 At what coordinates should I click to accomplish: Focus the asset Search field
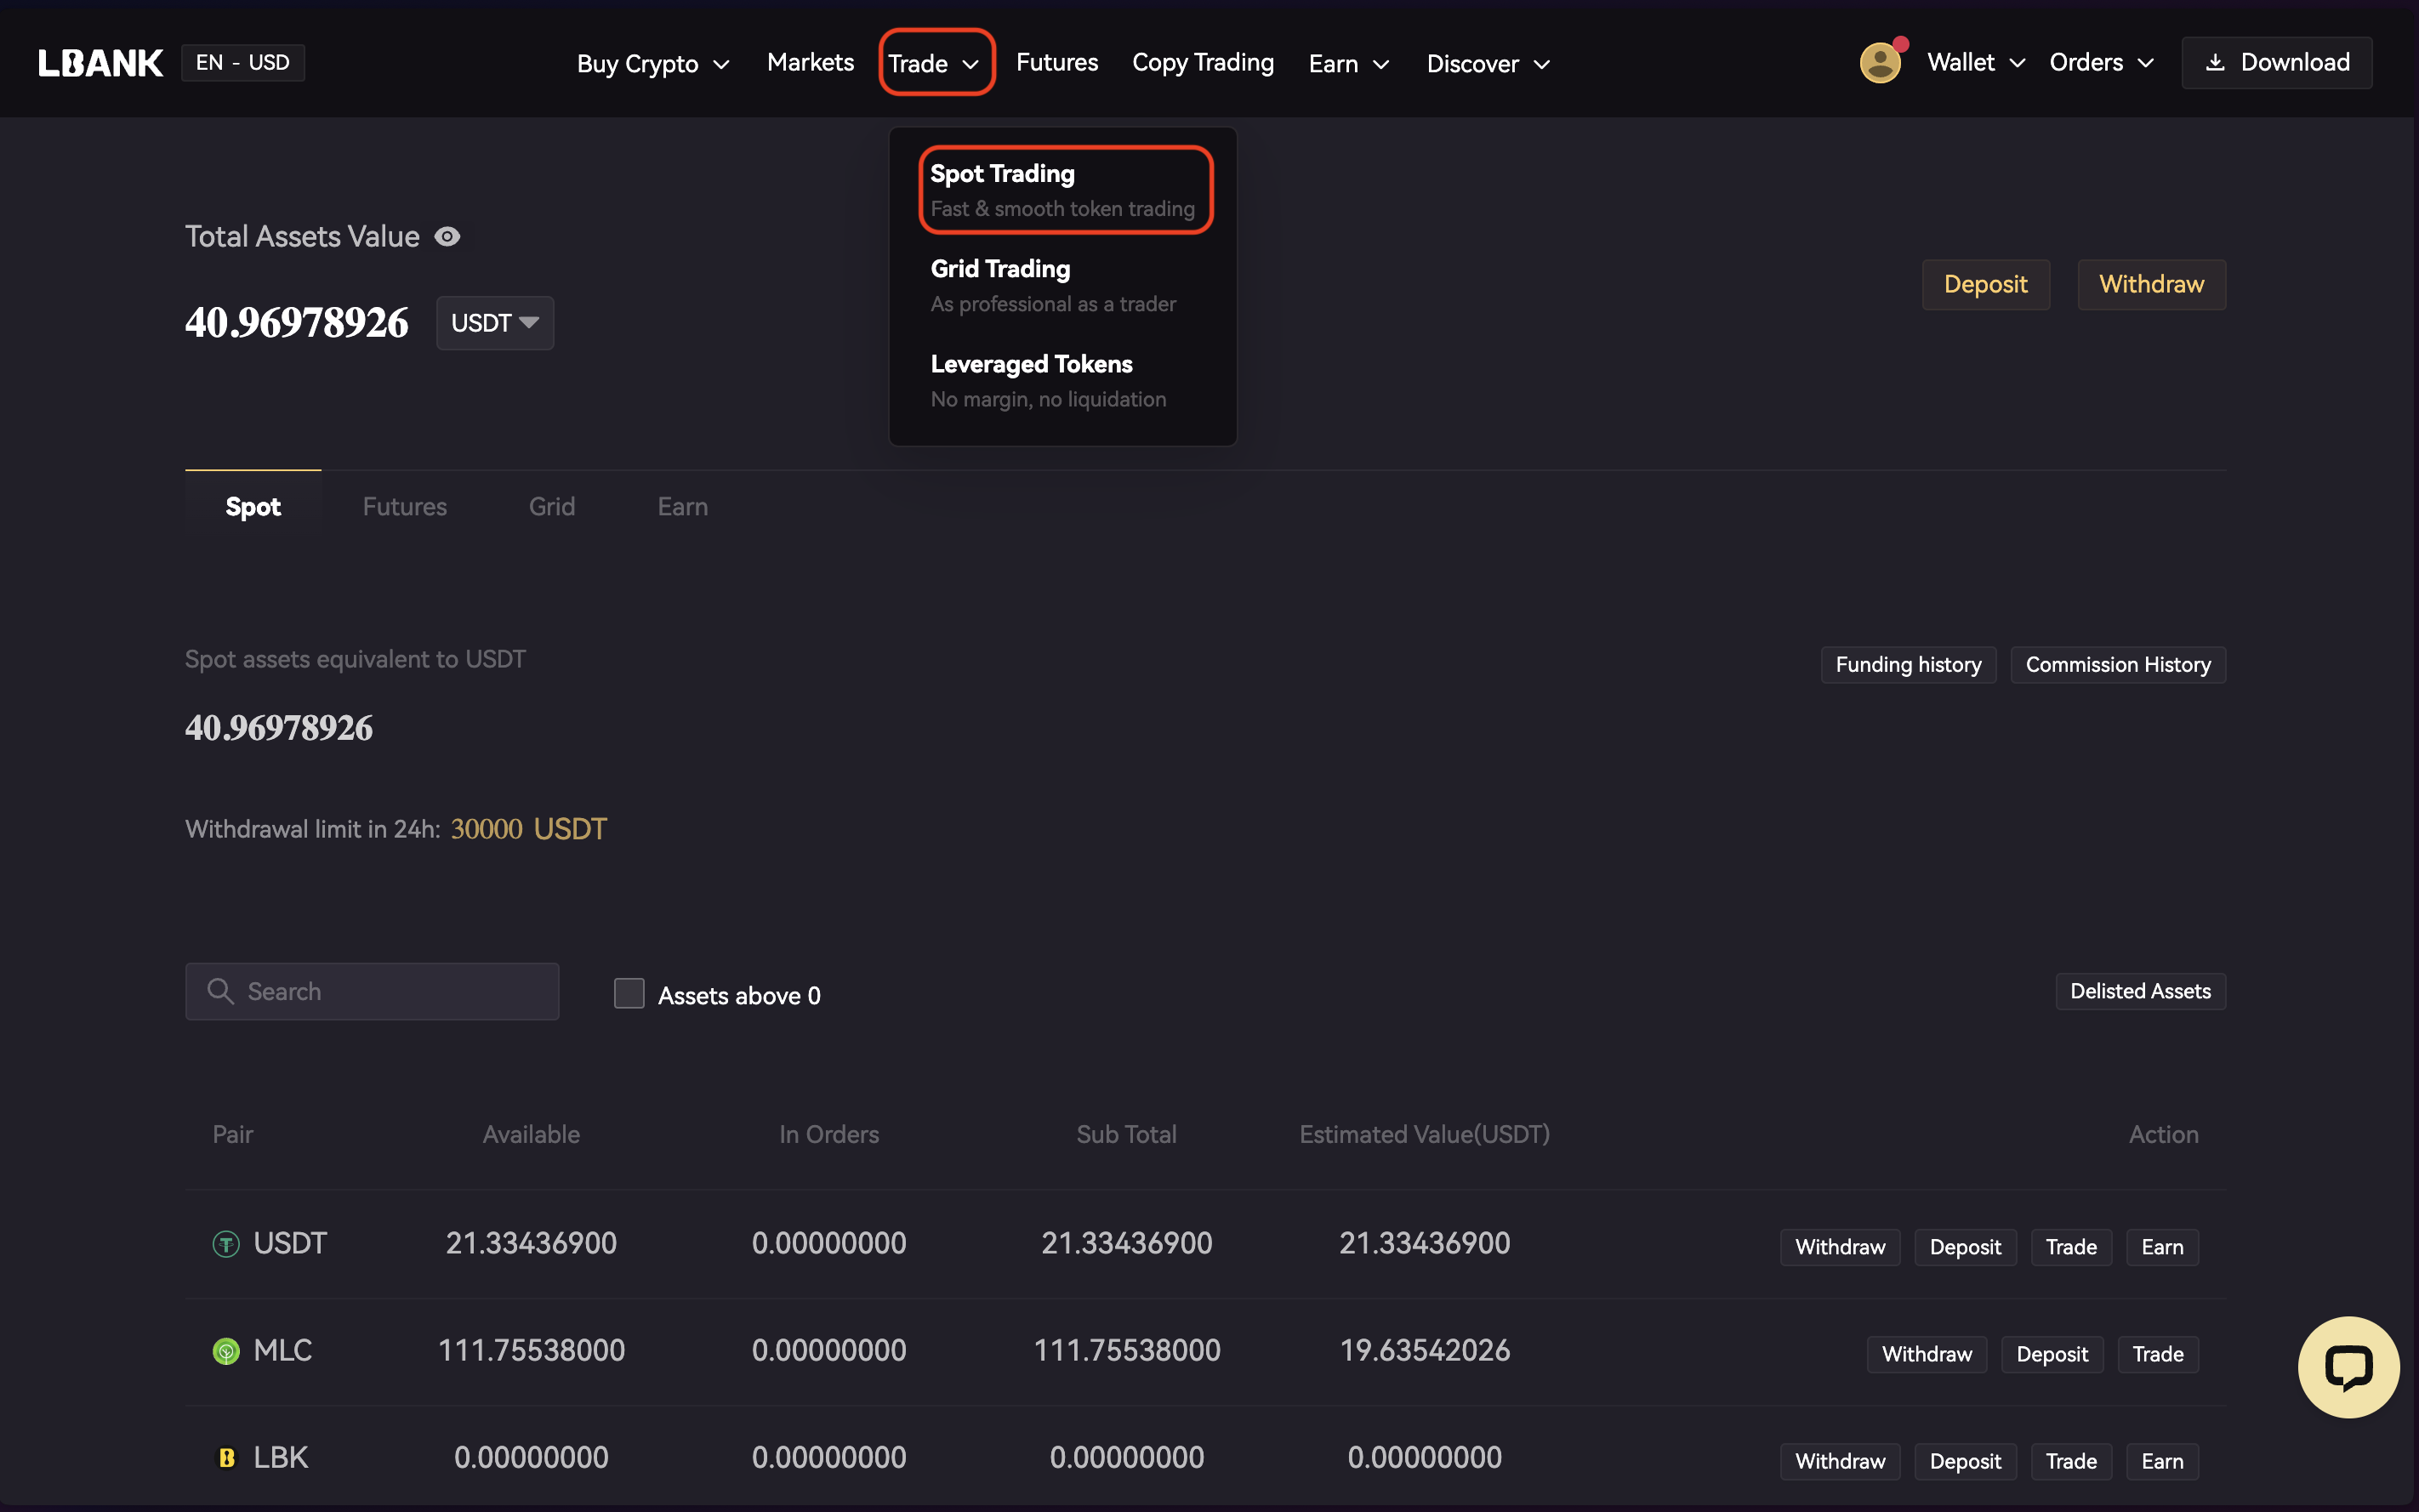pyautogui.click(x=372, y=991)
